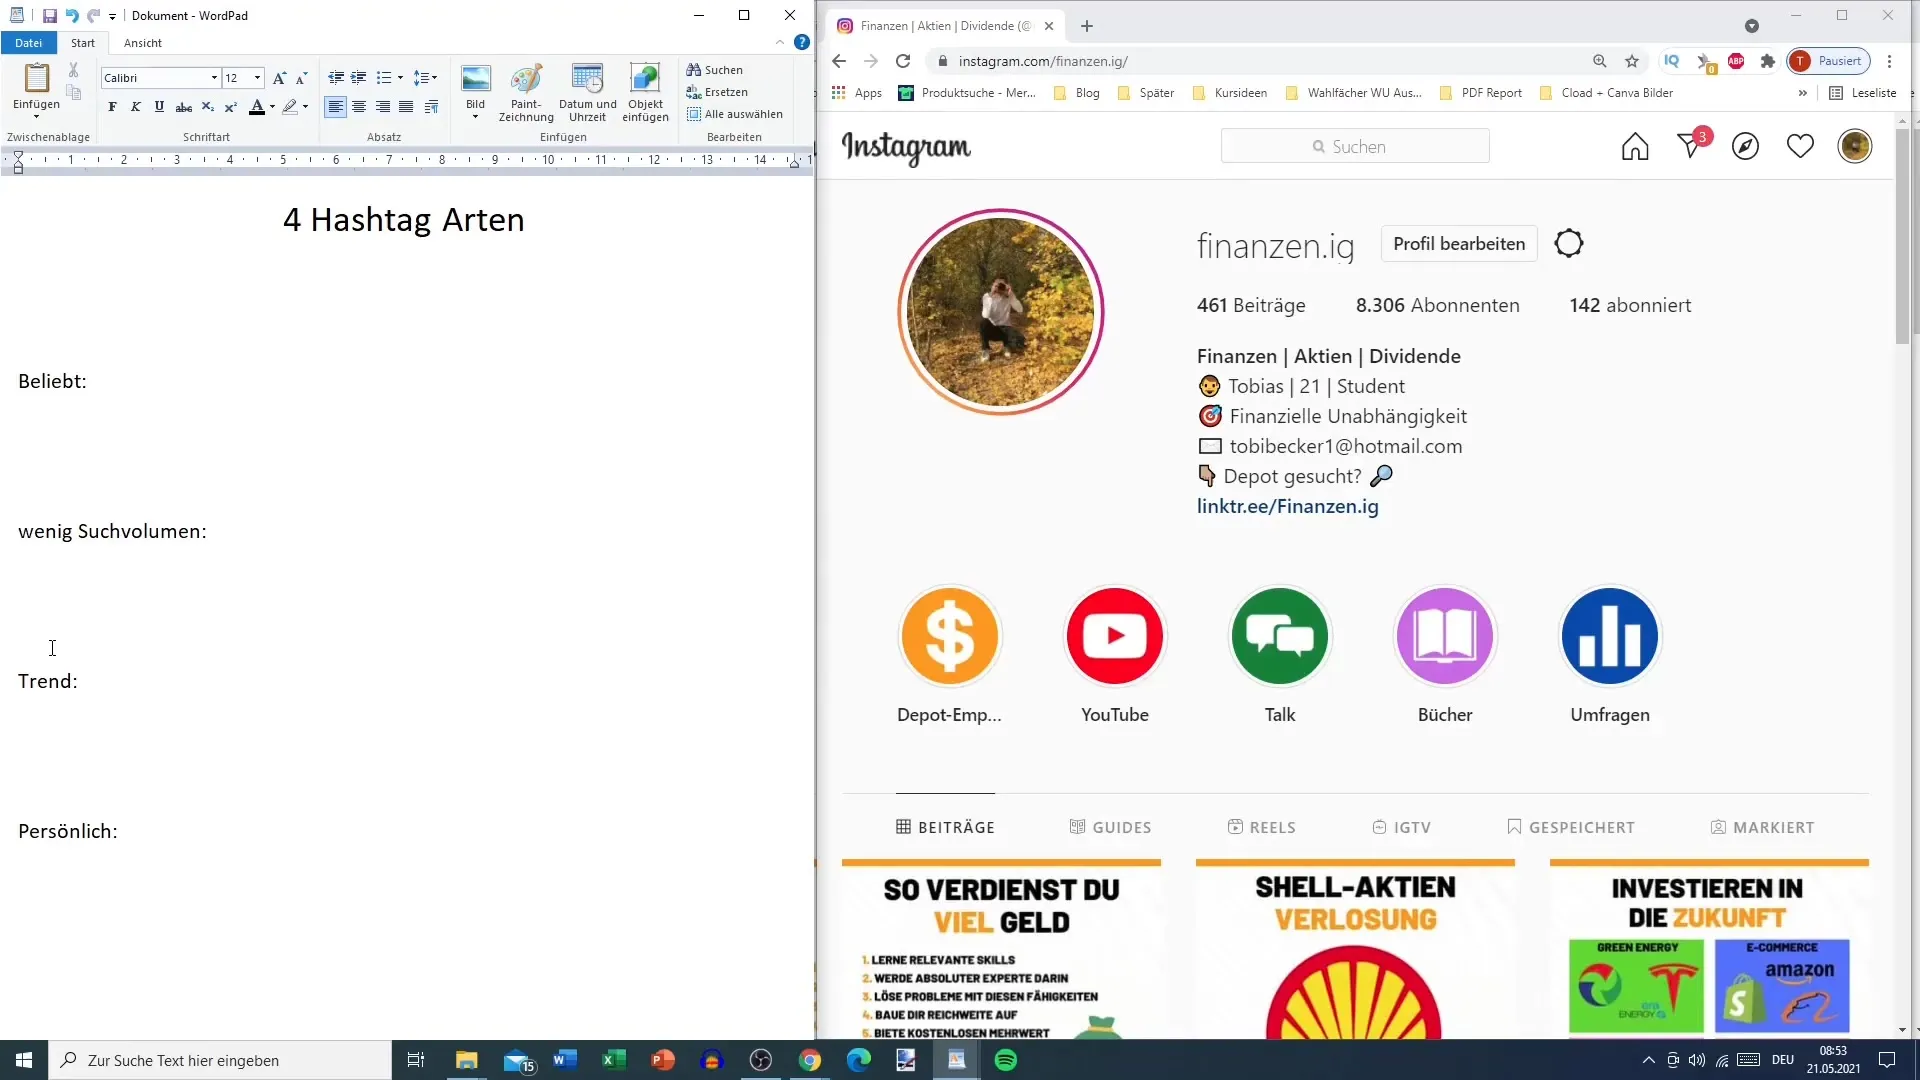
Task: Increase indent in Absatz group
Action: [x=358, y=78]
